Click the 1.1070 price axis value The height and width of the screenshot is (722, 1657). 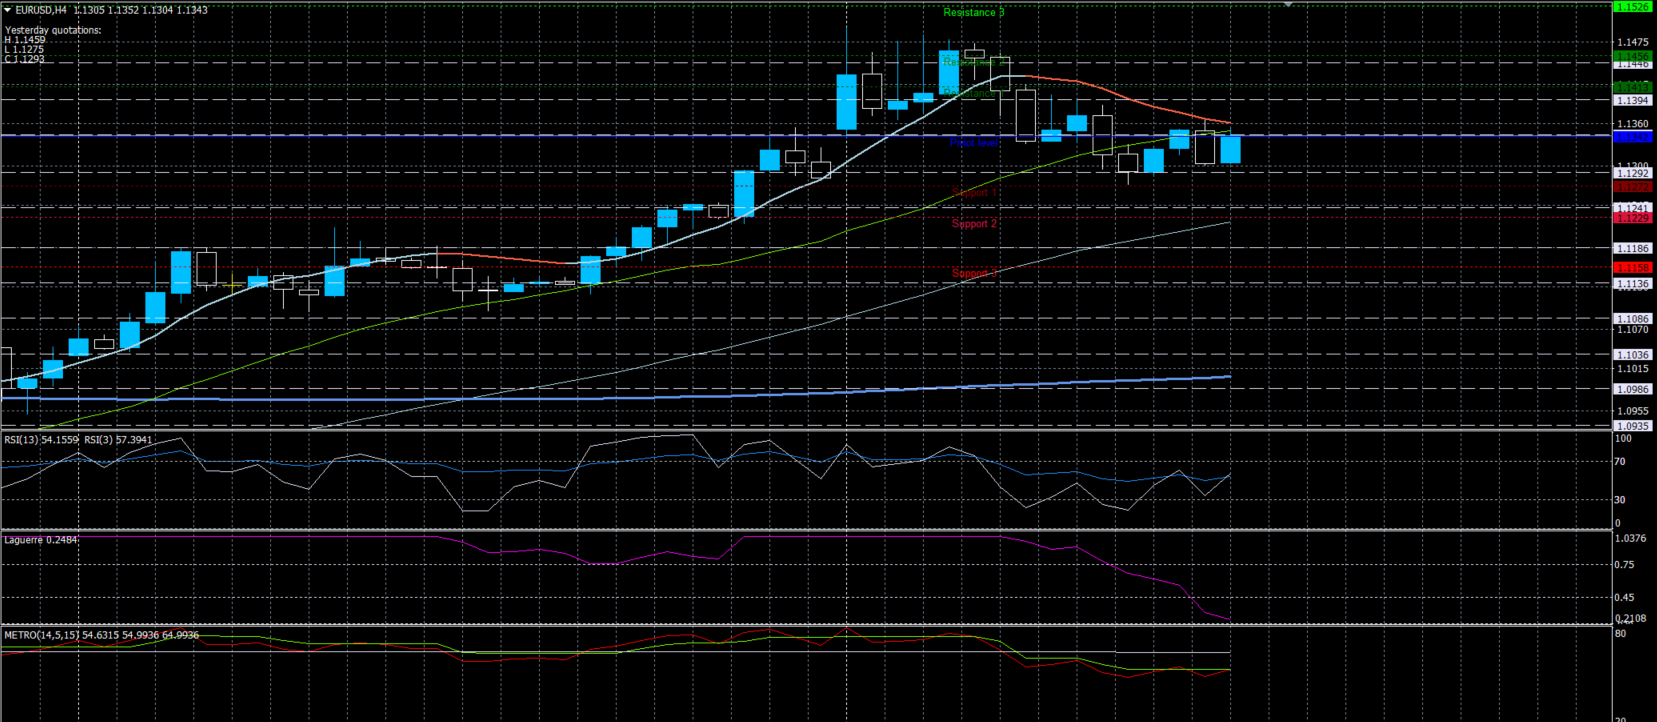point(1632,329)
